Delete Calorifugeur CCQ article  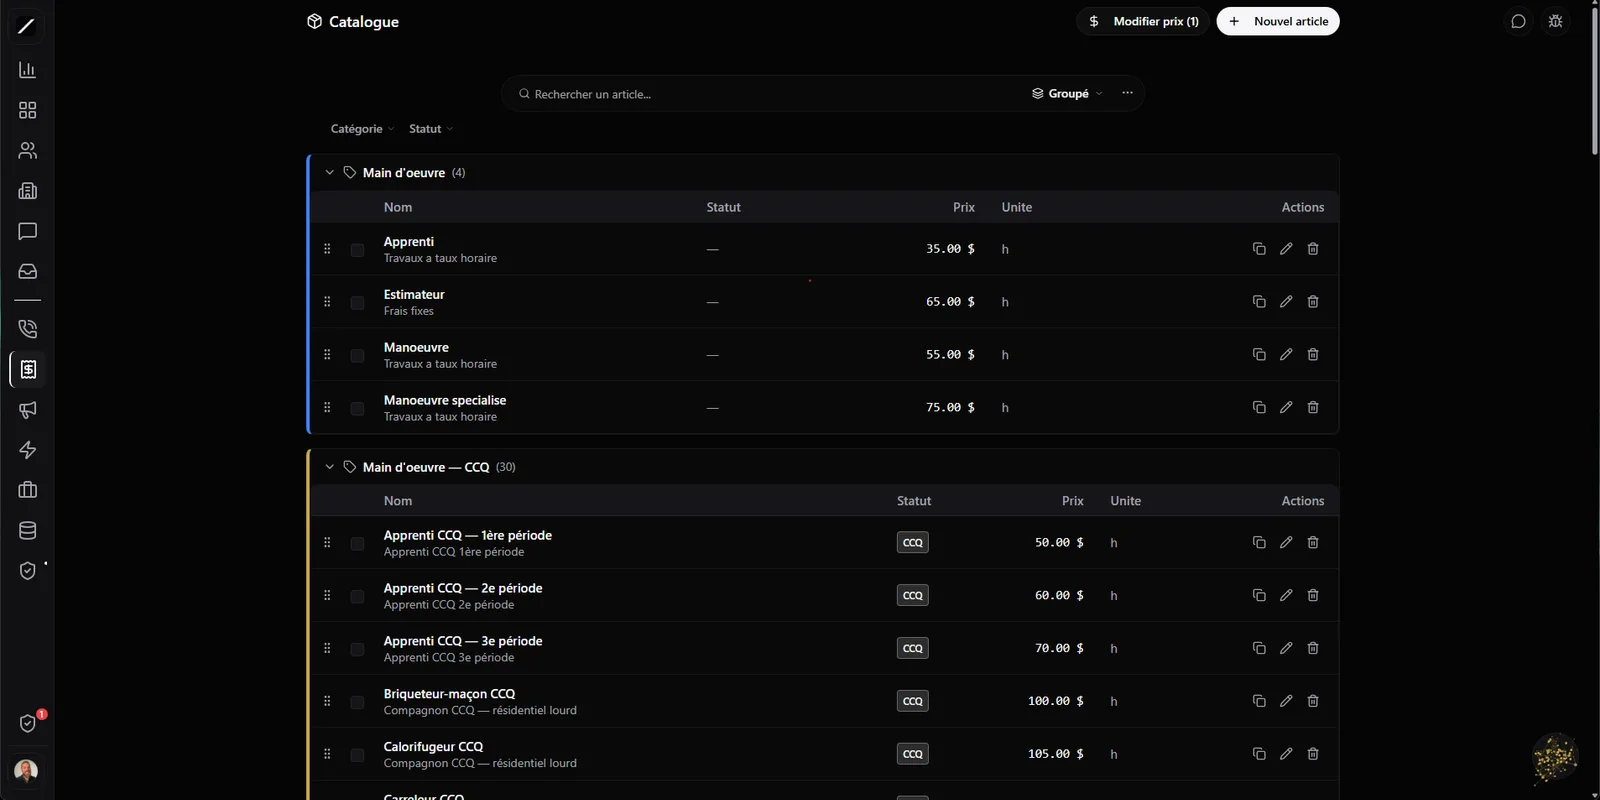(x=1313, y=754)
